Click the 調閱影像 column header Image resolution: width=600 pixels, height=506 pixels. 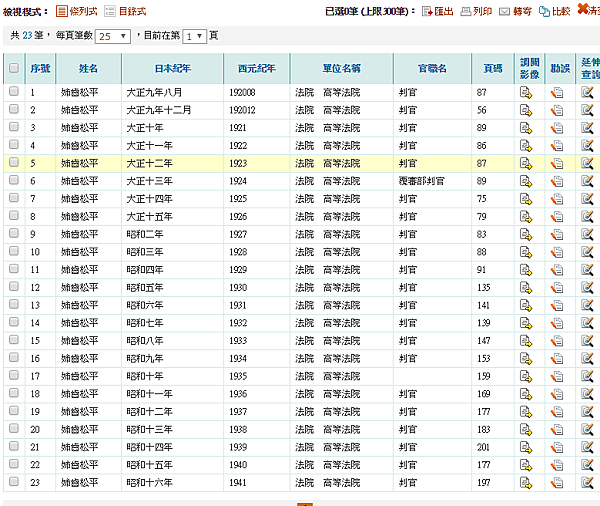click(530, 68)
